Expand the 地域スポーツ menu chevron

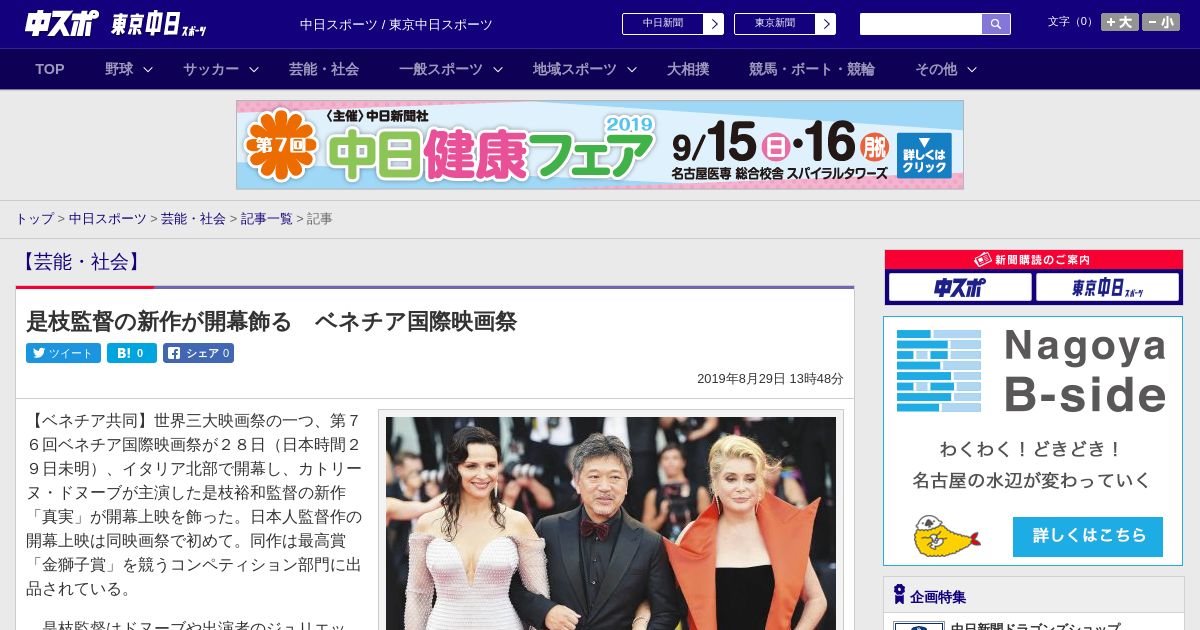click(x=632, y=70)
